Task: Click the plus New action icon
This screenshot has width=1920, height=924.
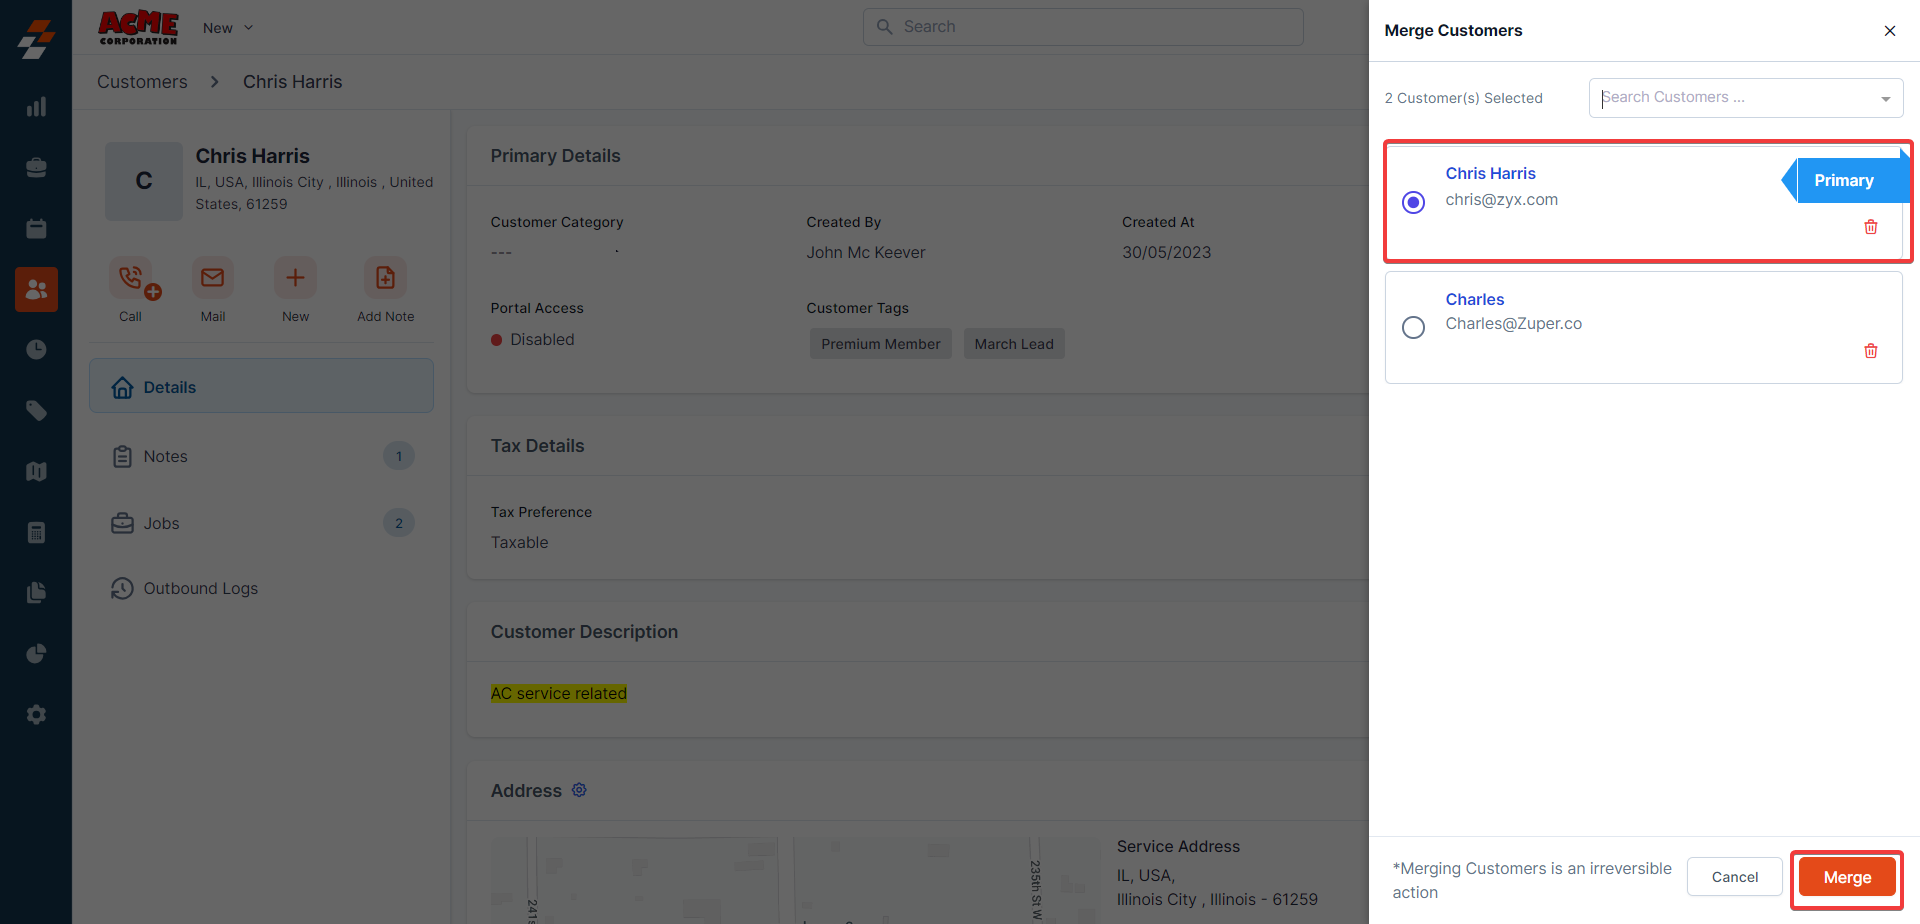Action: (295, 278)
